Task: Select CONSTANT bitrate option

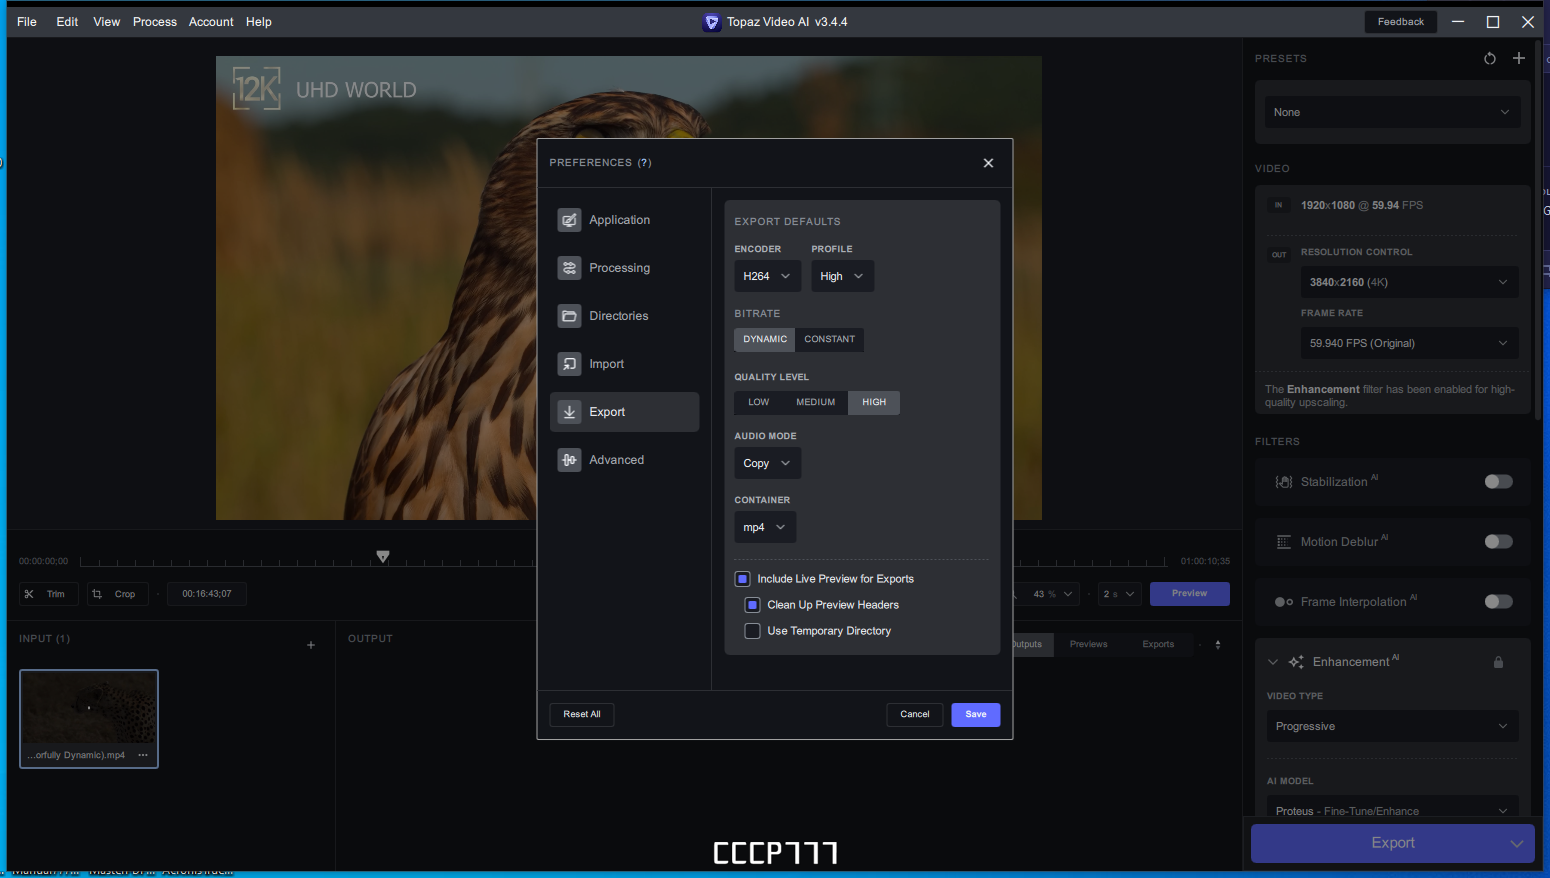Action: [x=830, y=340]
